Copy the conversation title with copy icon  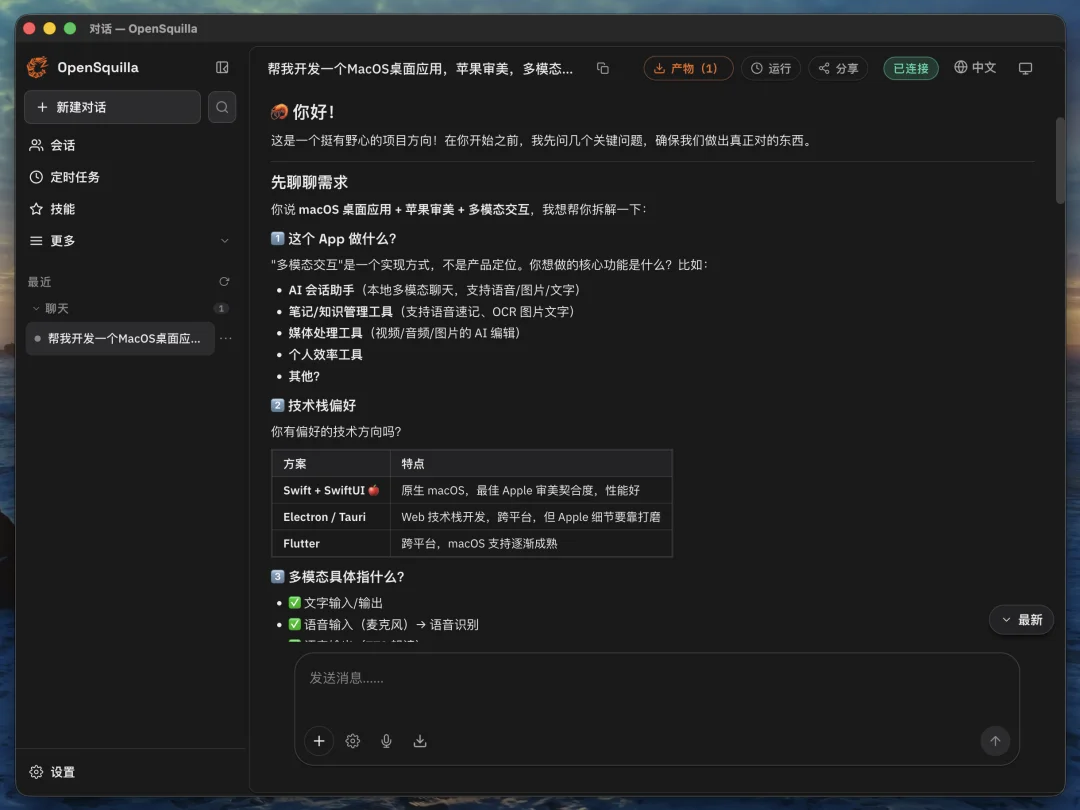point(603,68)
